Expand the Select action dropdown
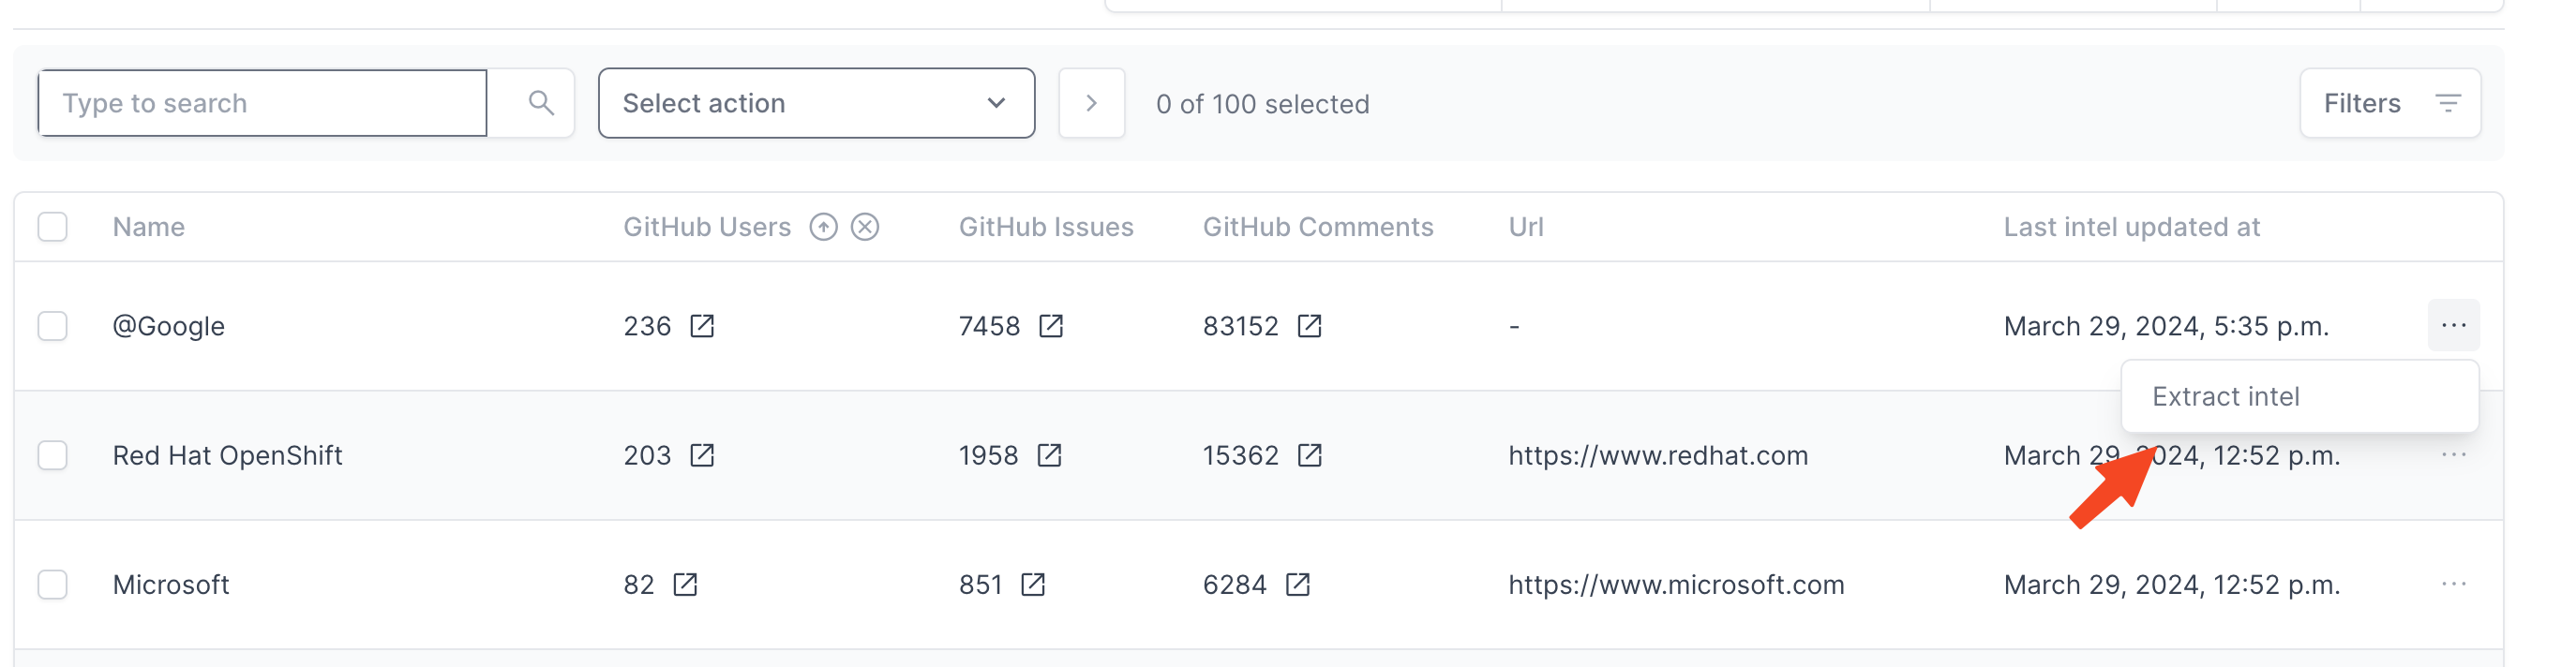This screenshot has height=667, width=2576. pos(816,103)
